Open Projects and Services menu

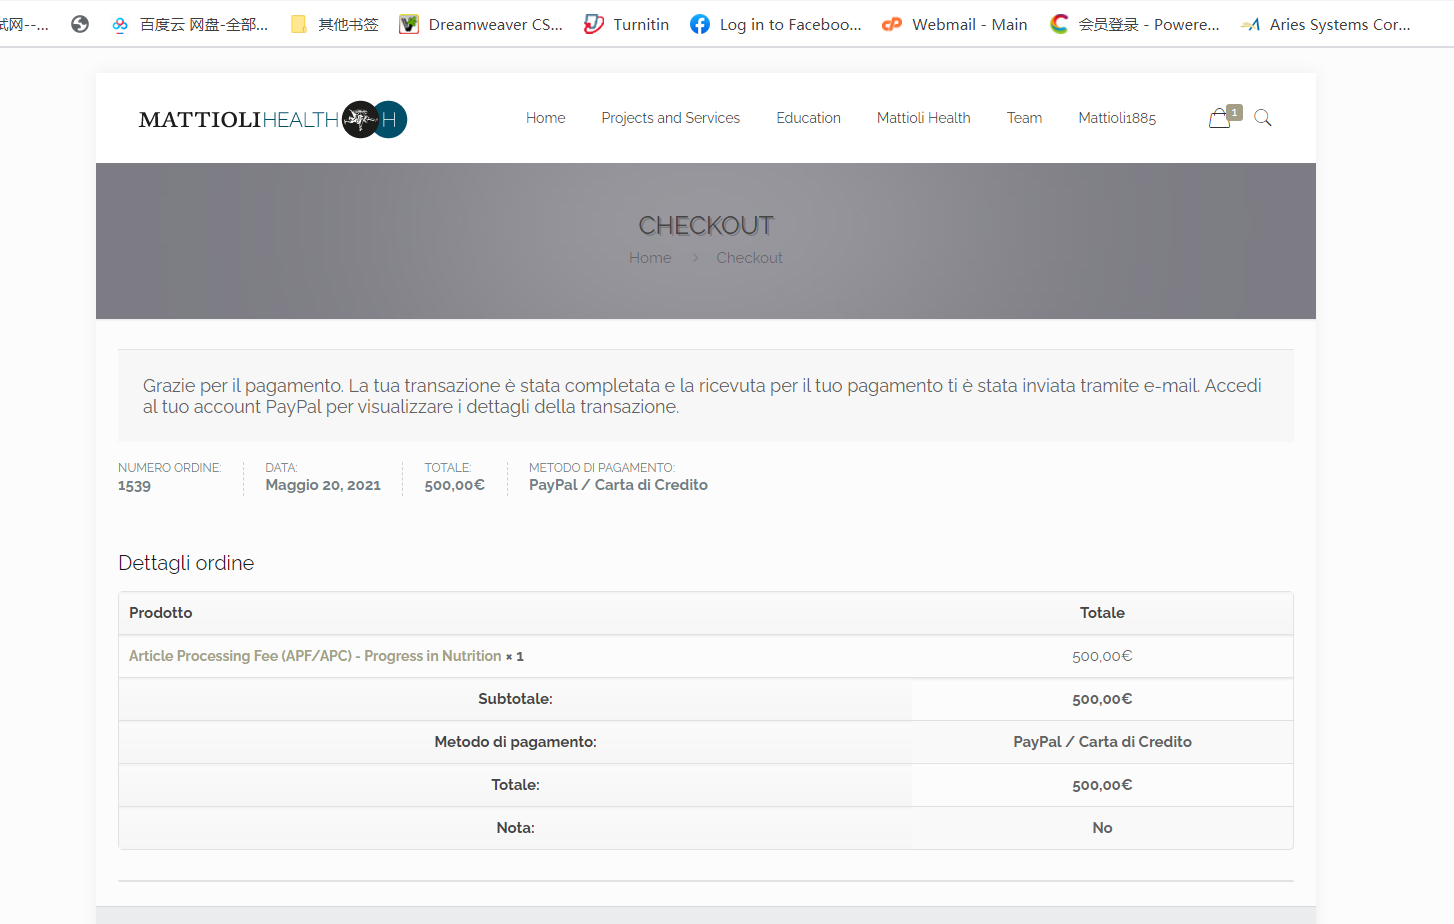tap(670, 118)
